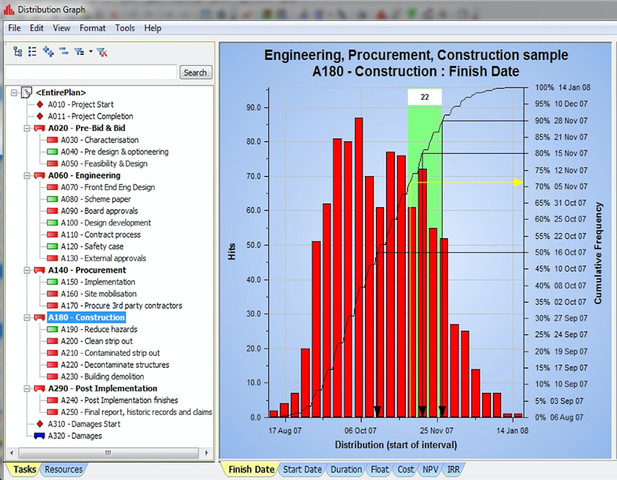
Task: Select the Tasks tab
Action: click(24, 469)
